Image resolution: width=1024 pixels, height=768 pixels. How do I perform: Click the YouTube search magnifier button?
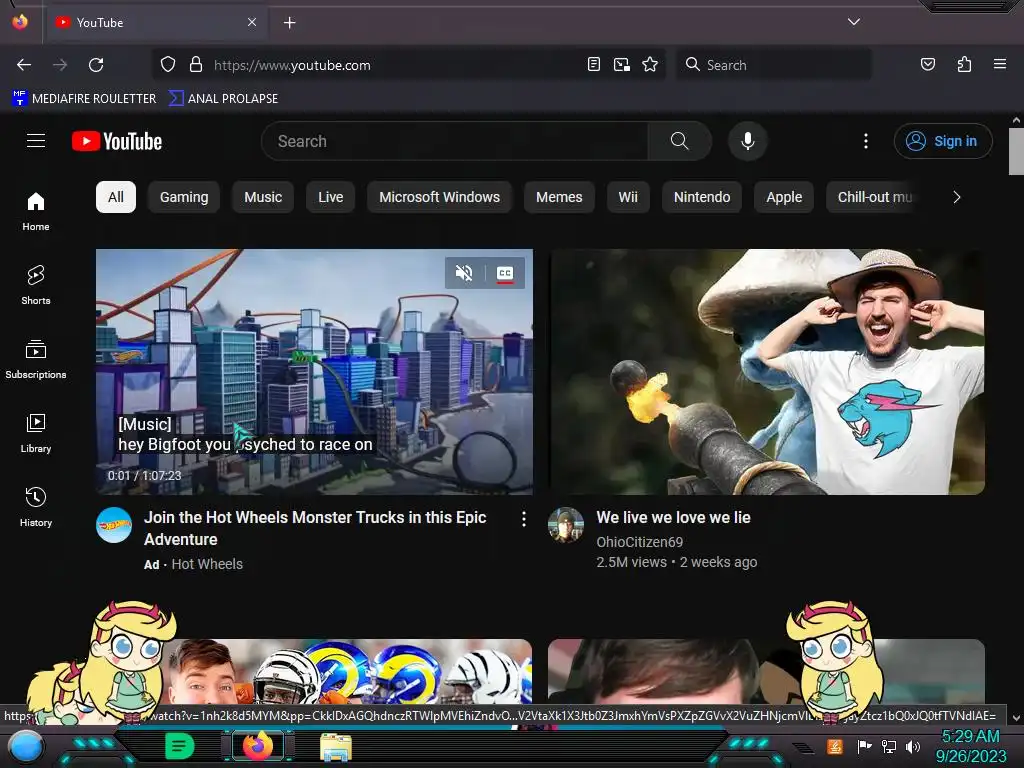pos(679,141)
